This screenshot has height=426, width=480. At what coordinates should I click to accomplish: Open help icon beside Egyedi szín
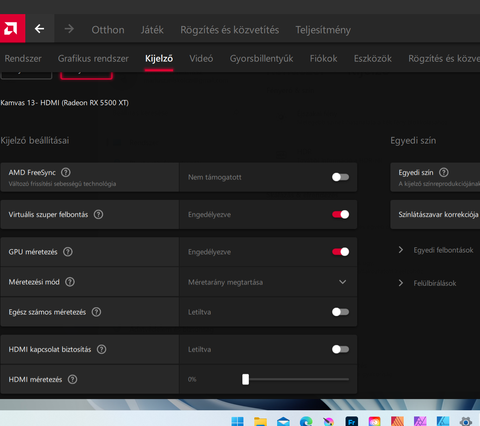pos(444,172)
